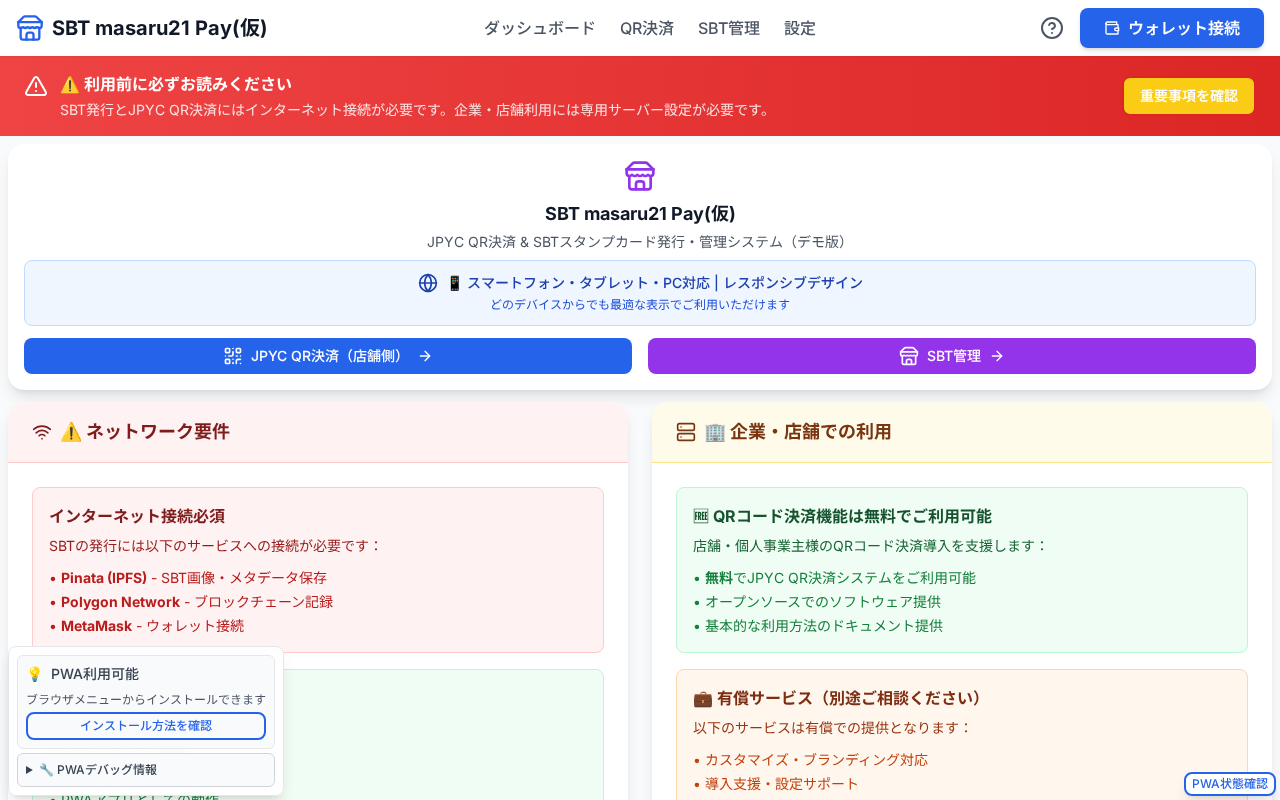Open 設定 from the top navigation
1280x800 pixels.
(x=800, y=28)
